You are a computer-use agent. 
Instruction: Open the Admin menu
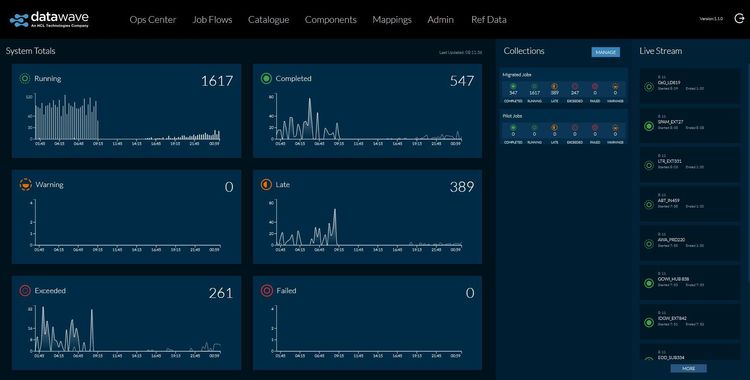(441, 20)
